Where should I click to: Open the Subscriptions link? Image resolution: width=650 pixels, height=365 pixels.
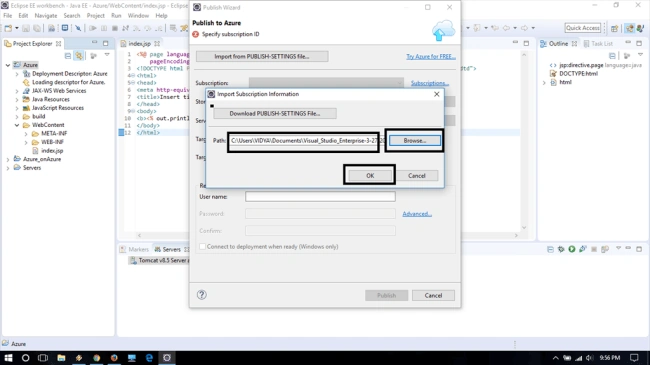(x=430, y=83)
